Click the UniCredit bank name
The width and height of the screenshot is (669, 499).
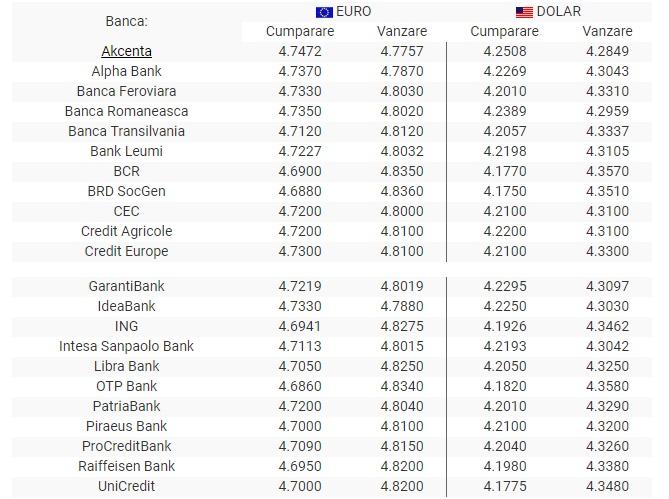click(x=126, y=486)
